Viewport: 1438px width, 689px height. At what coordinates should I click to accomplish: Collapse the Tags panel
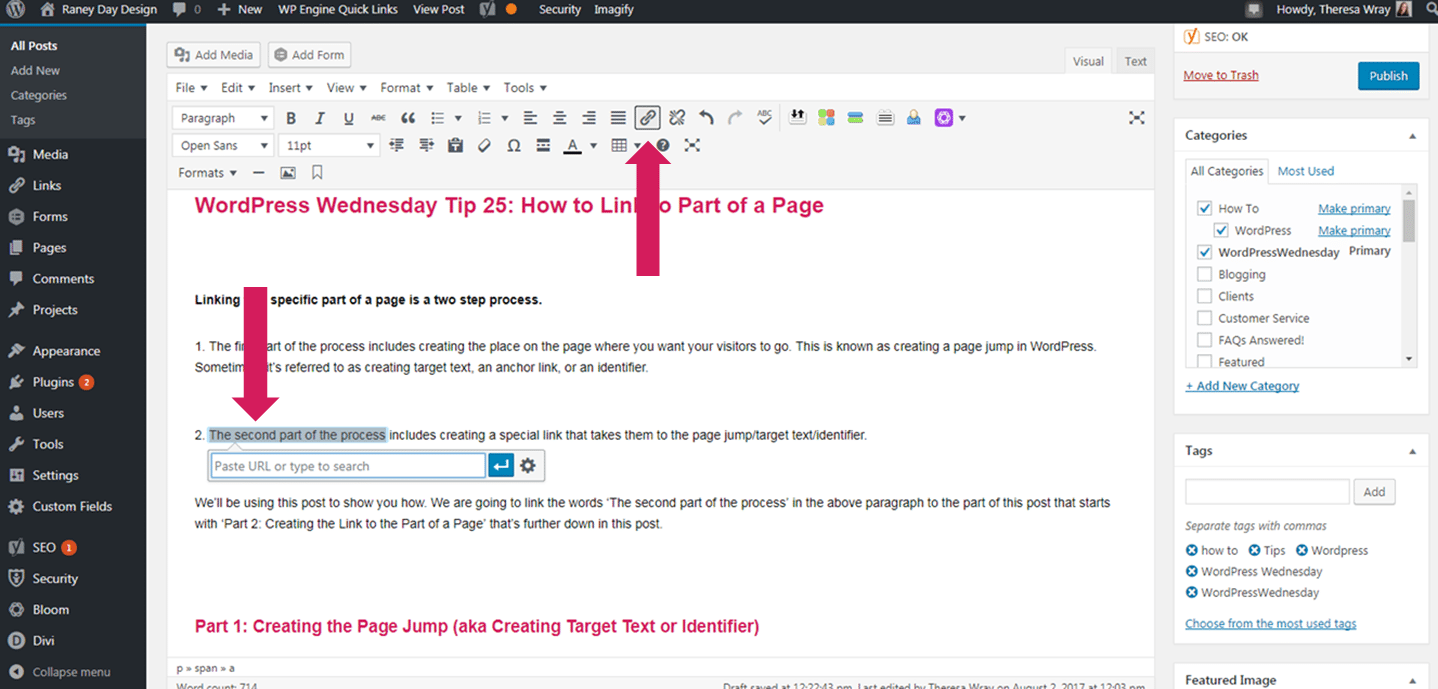coord(1412,451)
